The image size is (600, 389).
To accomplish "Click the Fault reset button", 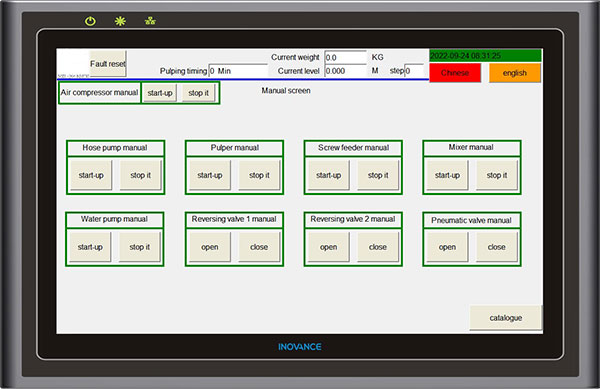I will tap(108, 63).
